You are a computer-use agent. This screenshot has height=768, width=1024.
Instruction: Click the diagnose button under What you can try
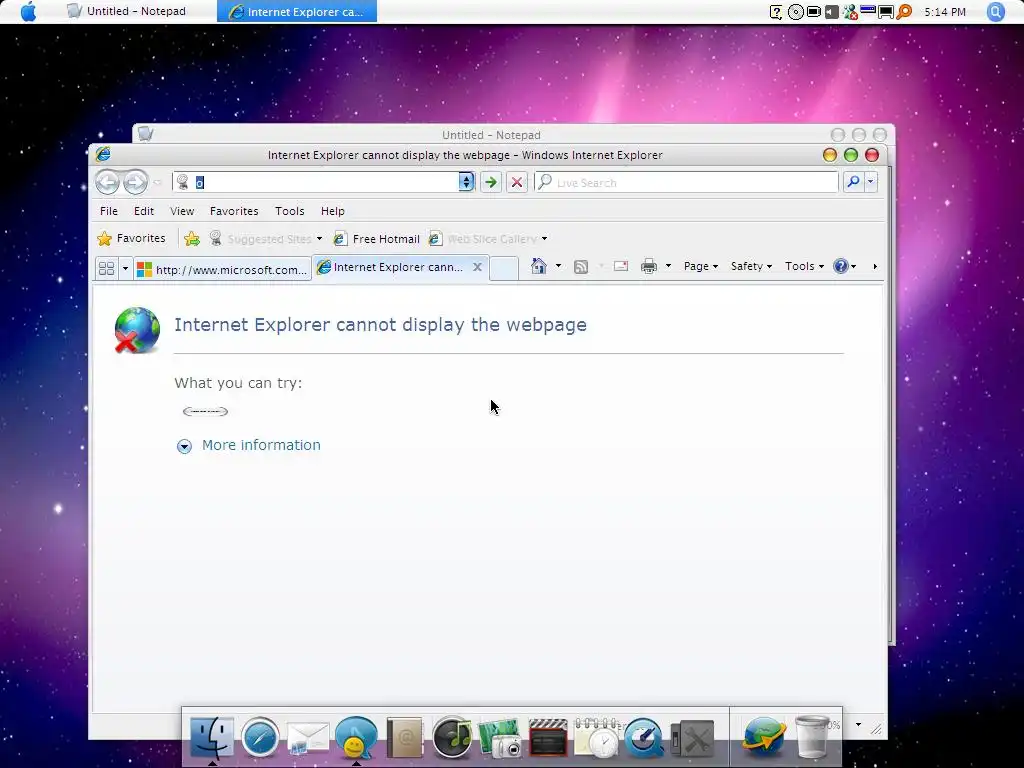206,411
